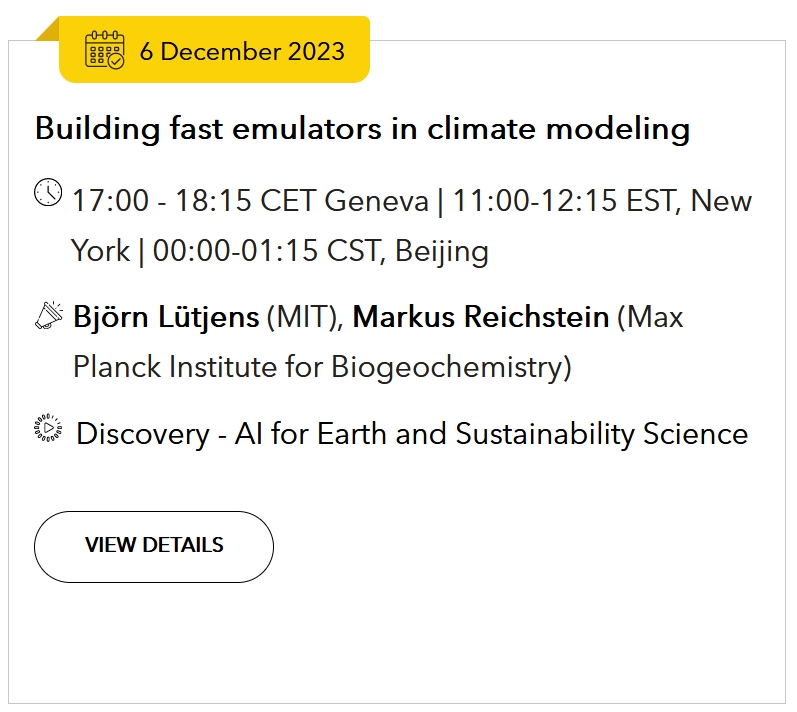Image resolution: width=797 pixels, height=712 pixels.
Task: Click the Discovery play-circle icon
Action: pyautogui.click(x=48, y=428)
